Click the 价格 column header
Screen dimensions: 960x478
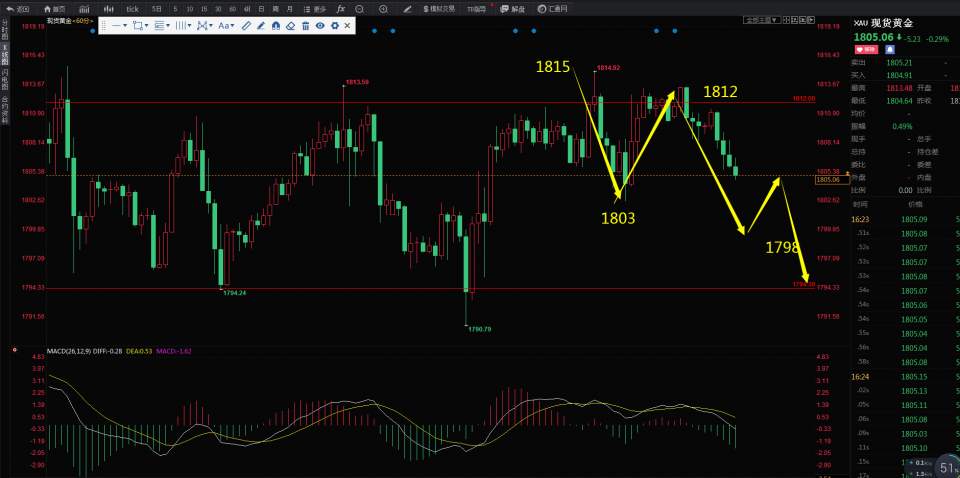[915, 204]
